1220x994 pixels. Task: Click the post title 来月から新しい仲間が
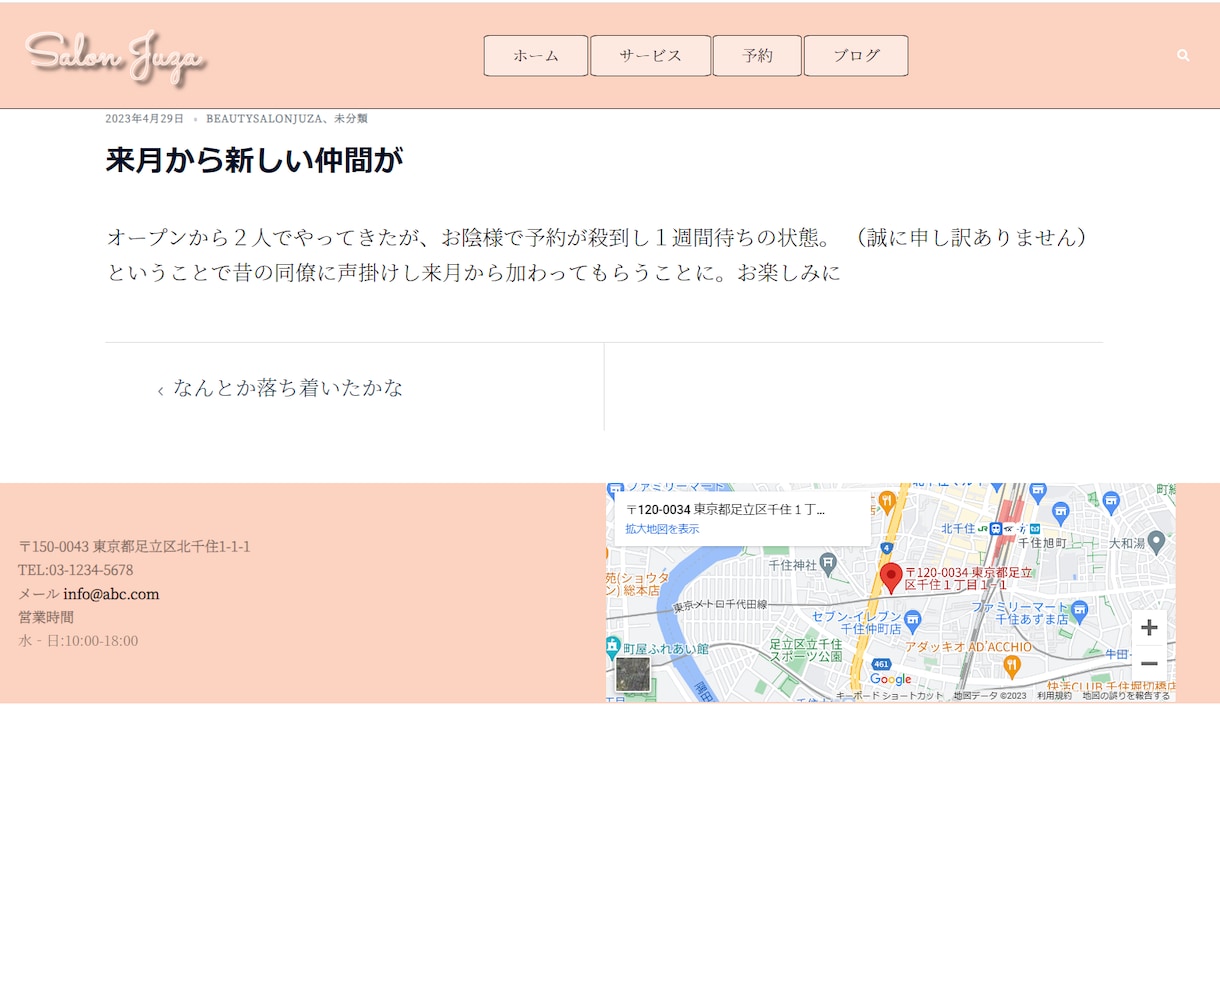click(254, 160)
